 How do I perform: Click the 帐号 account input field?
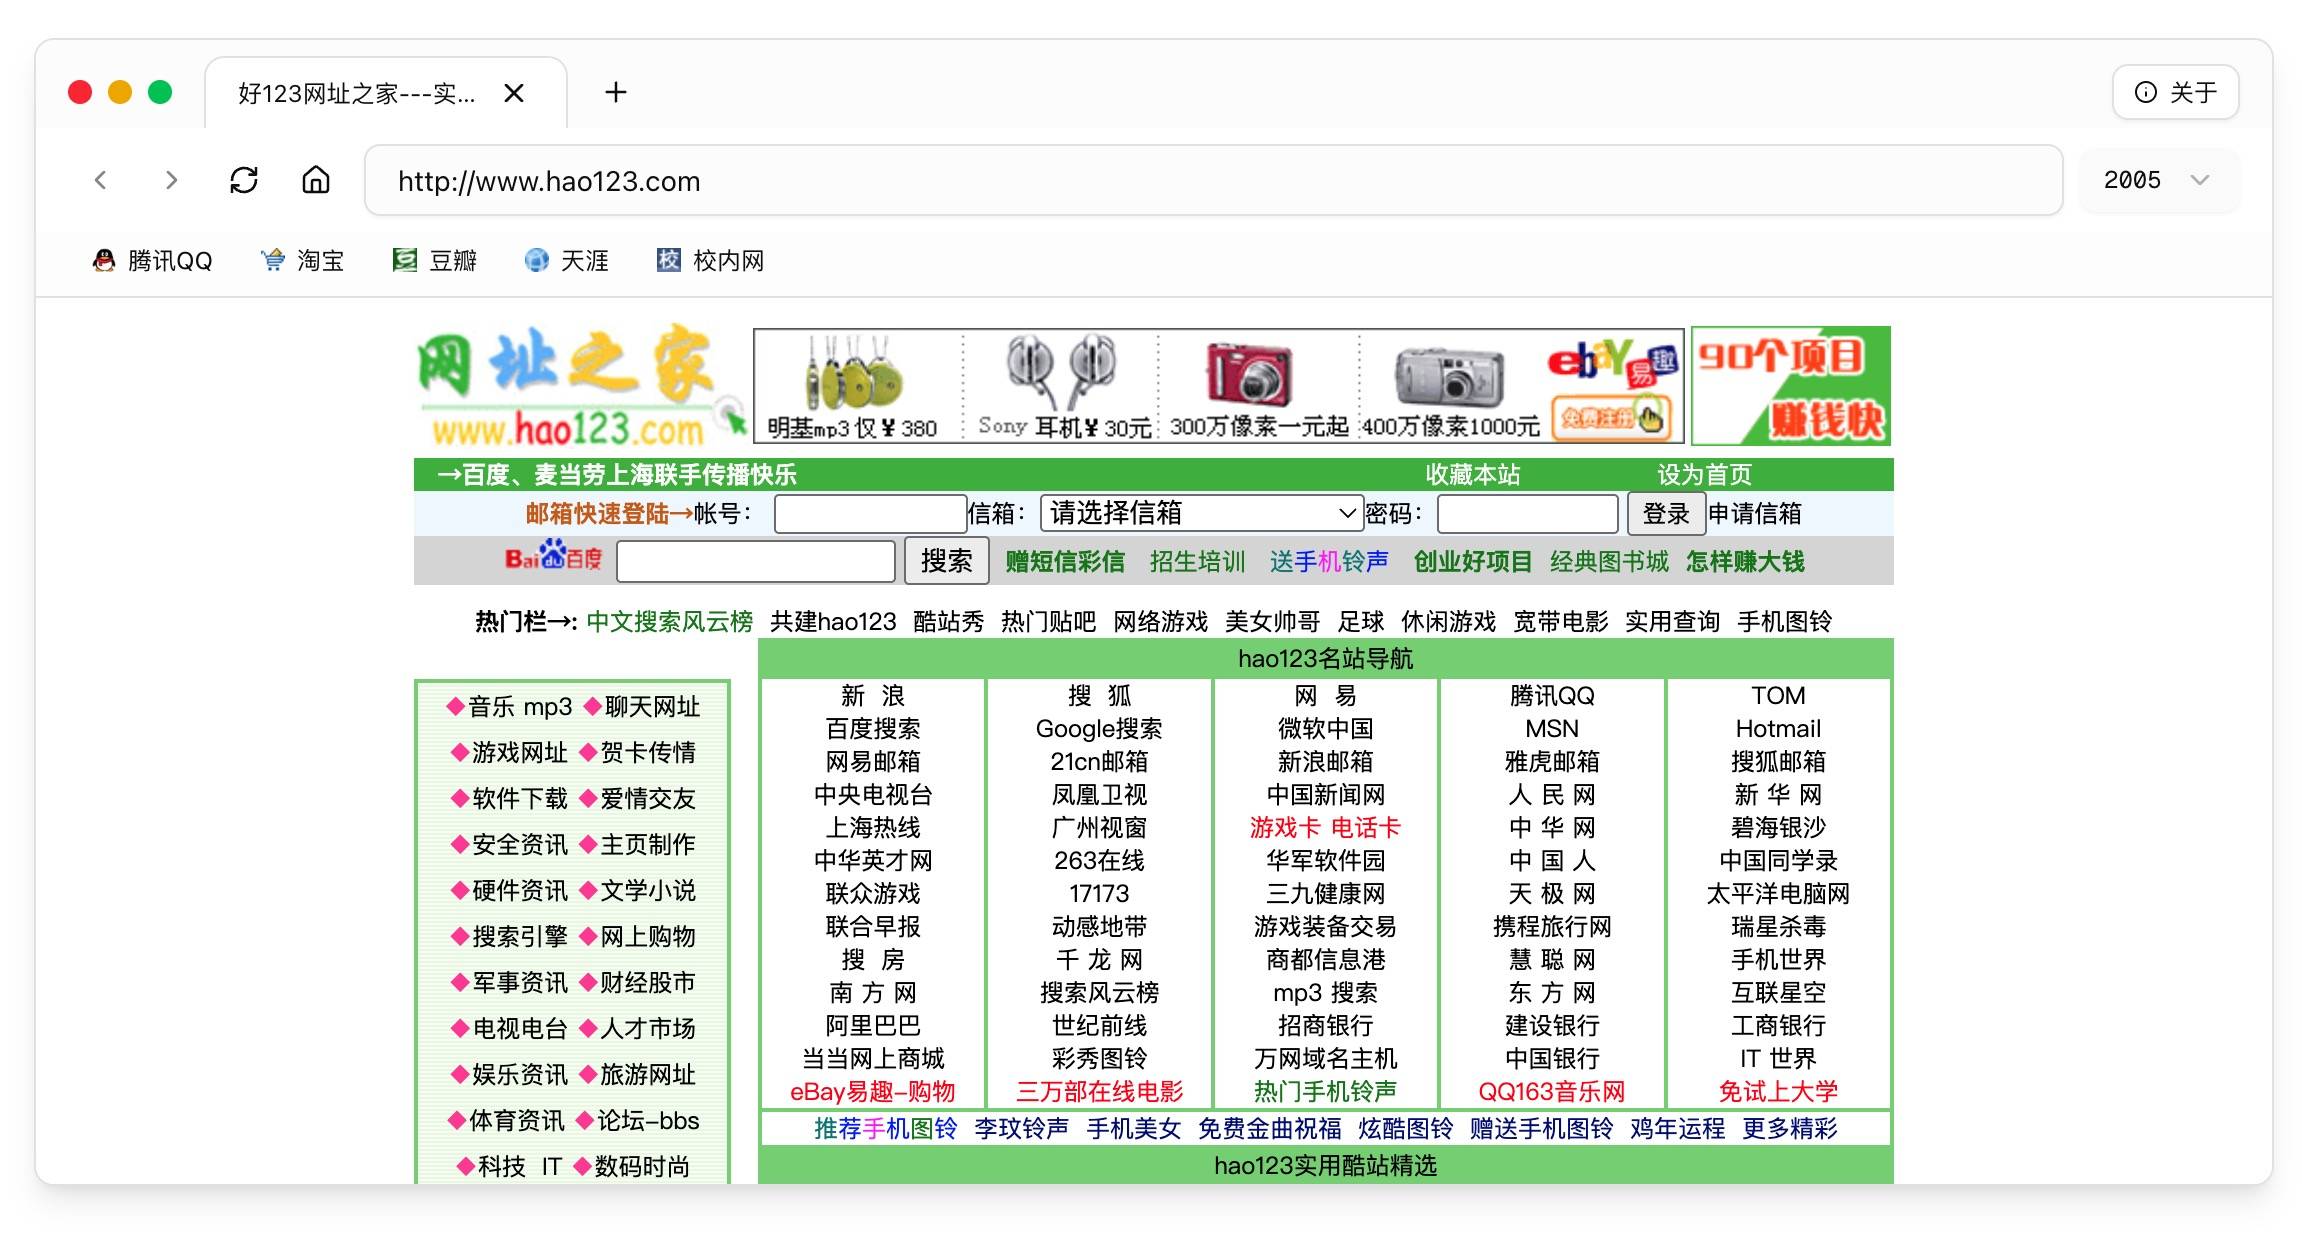coord(869,514)
